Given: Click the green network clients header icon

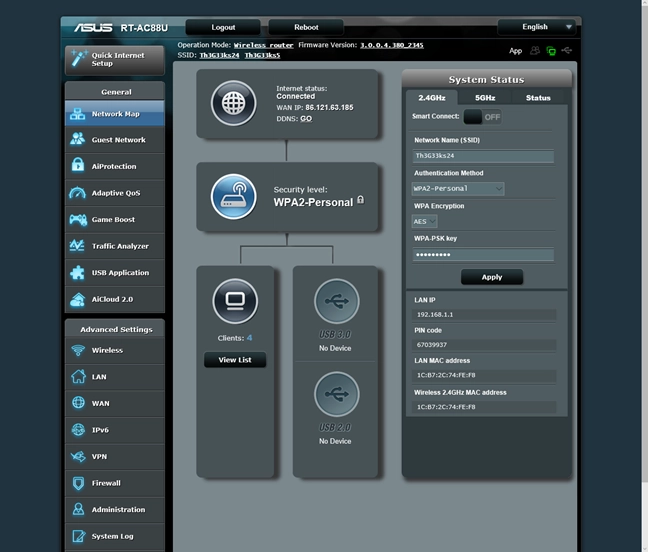Looking at the screenshot, I should coord(551,51).
